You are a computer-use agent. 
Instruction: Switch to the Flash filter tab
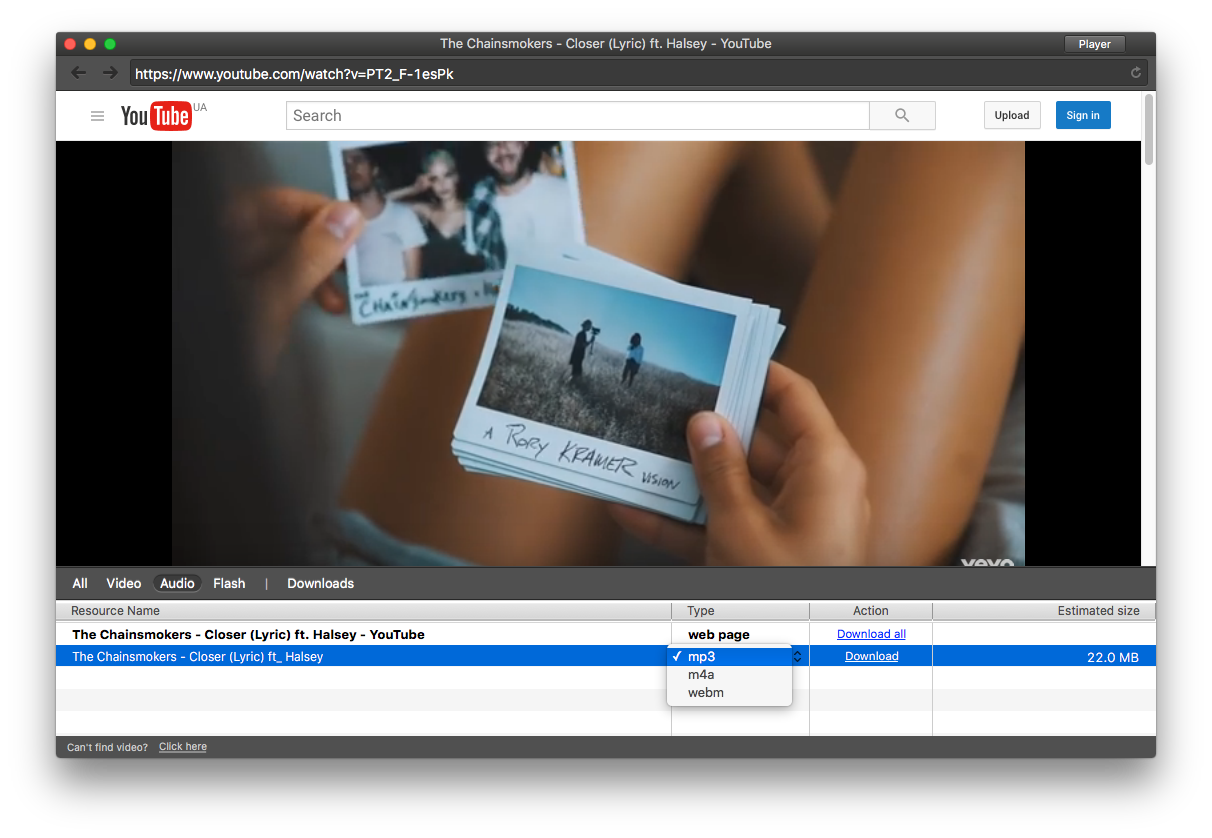pyautogui.click(x=229, y=583)
